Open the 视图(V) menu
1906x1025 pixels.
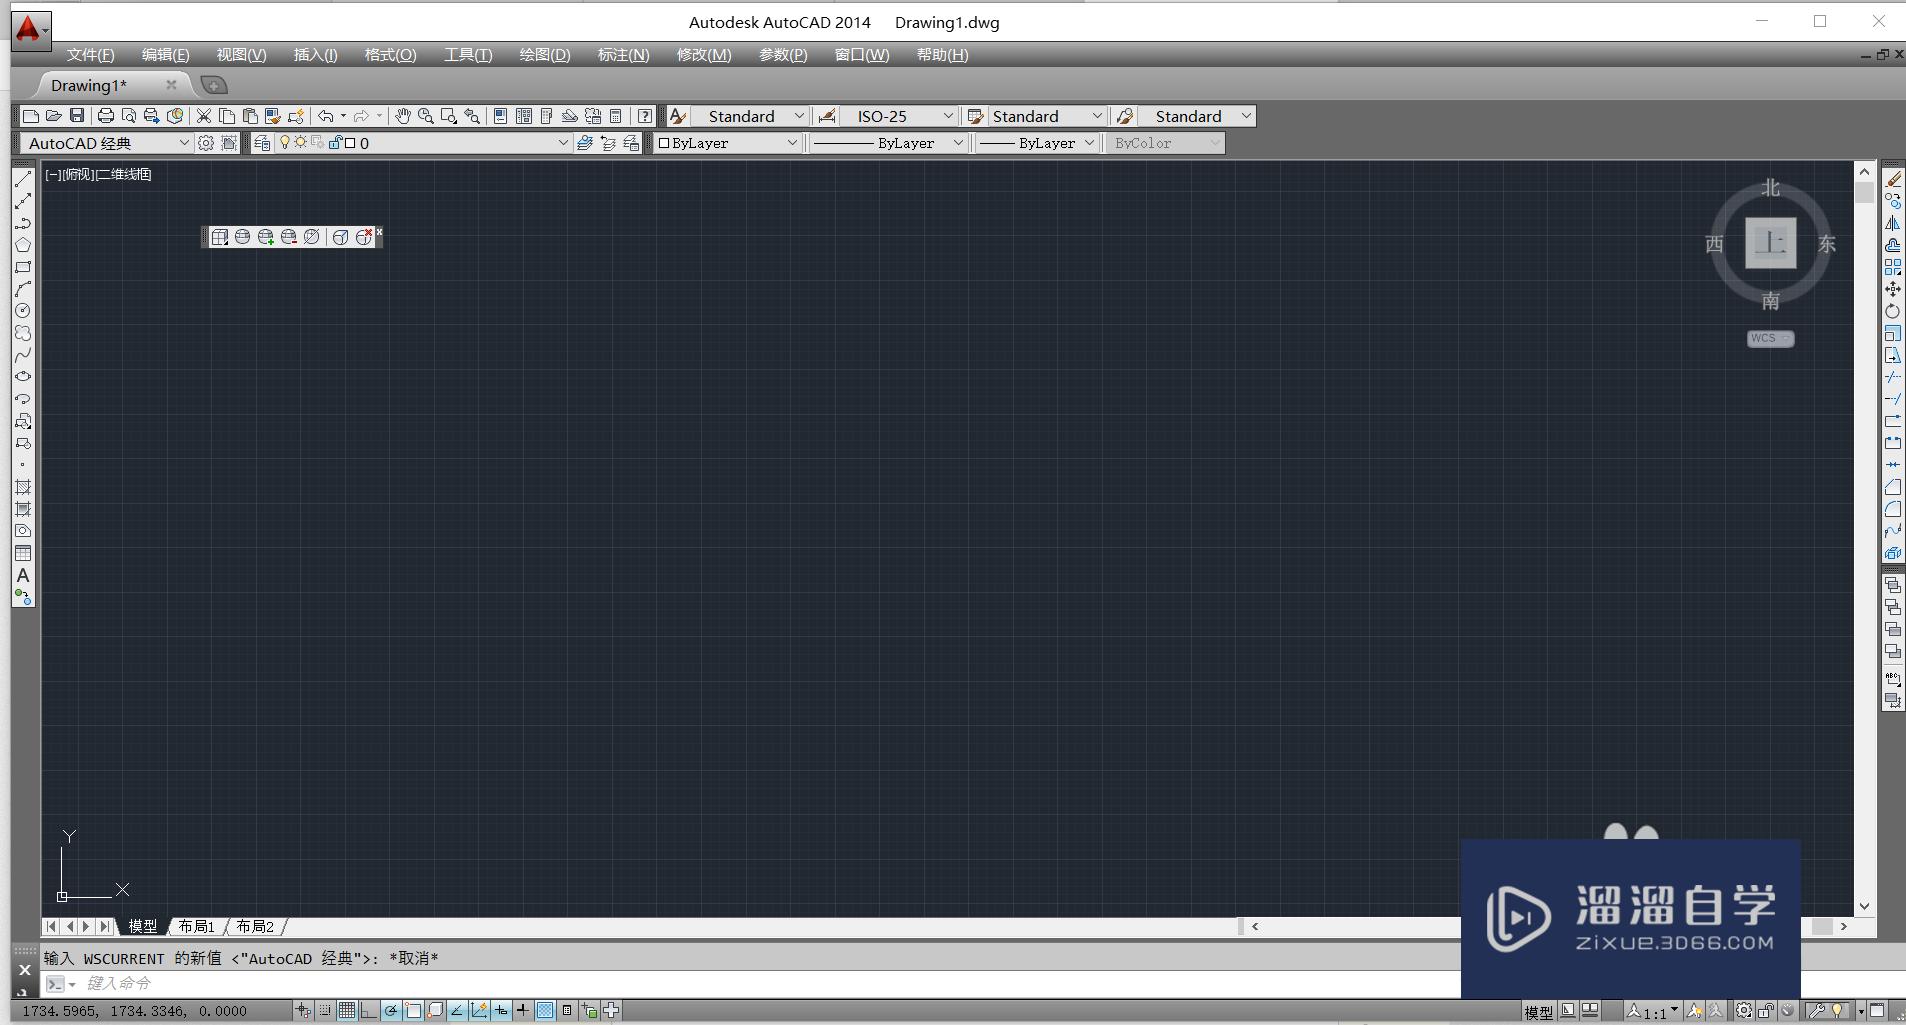241,55
